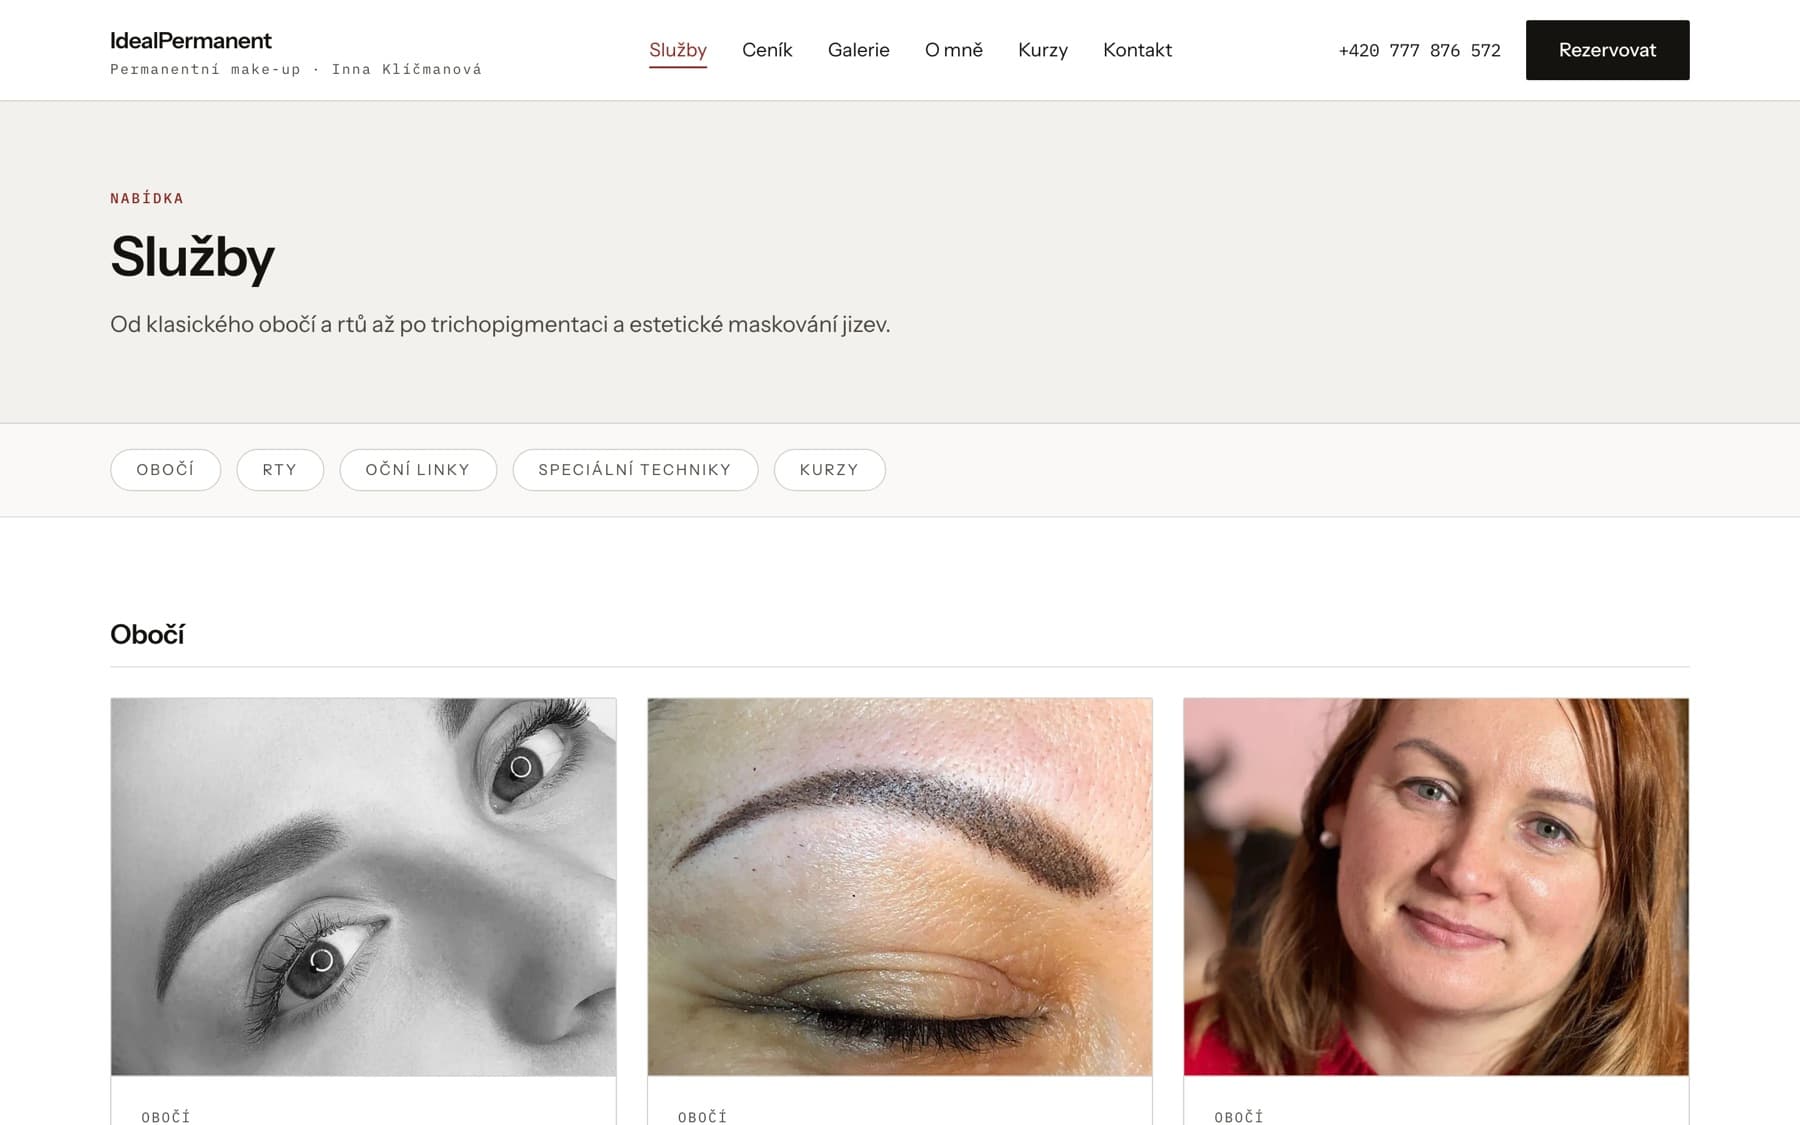Select the RTY filter pill
This screenshot has width=1800, height=1125.
click(x=280, y=470)
